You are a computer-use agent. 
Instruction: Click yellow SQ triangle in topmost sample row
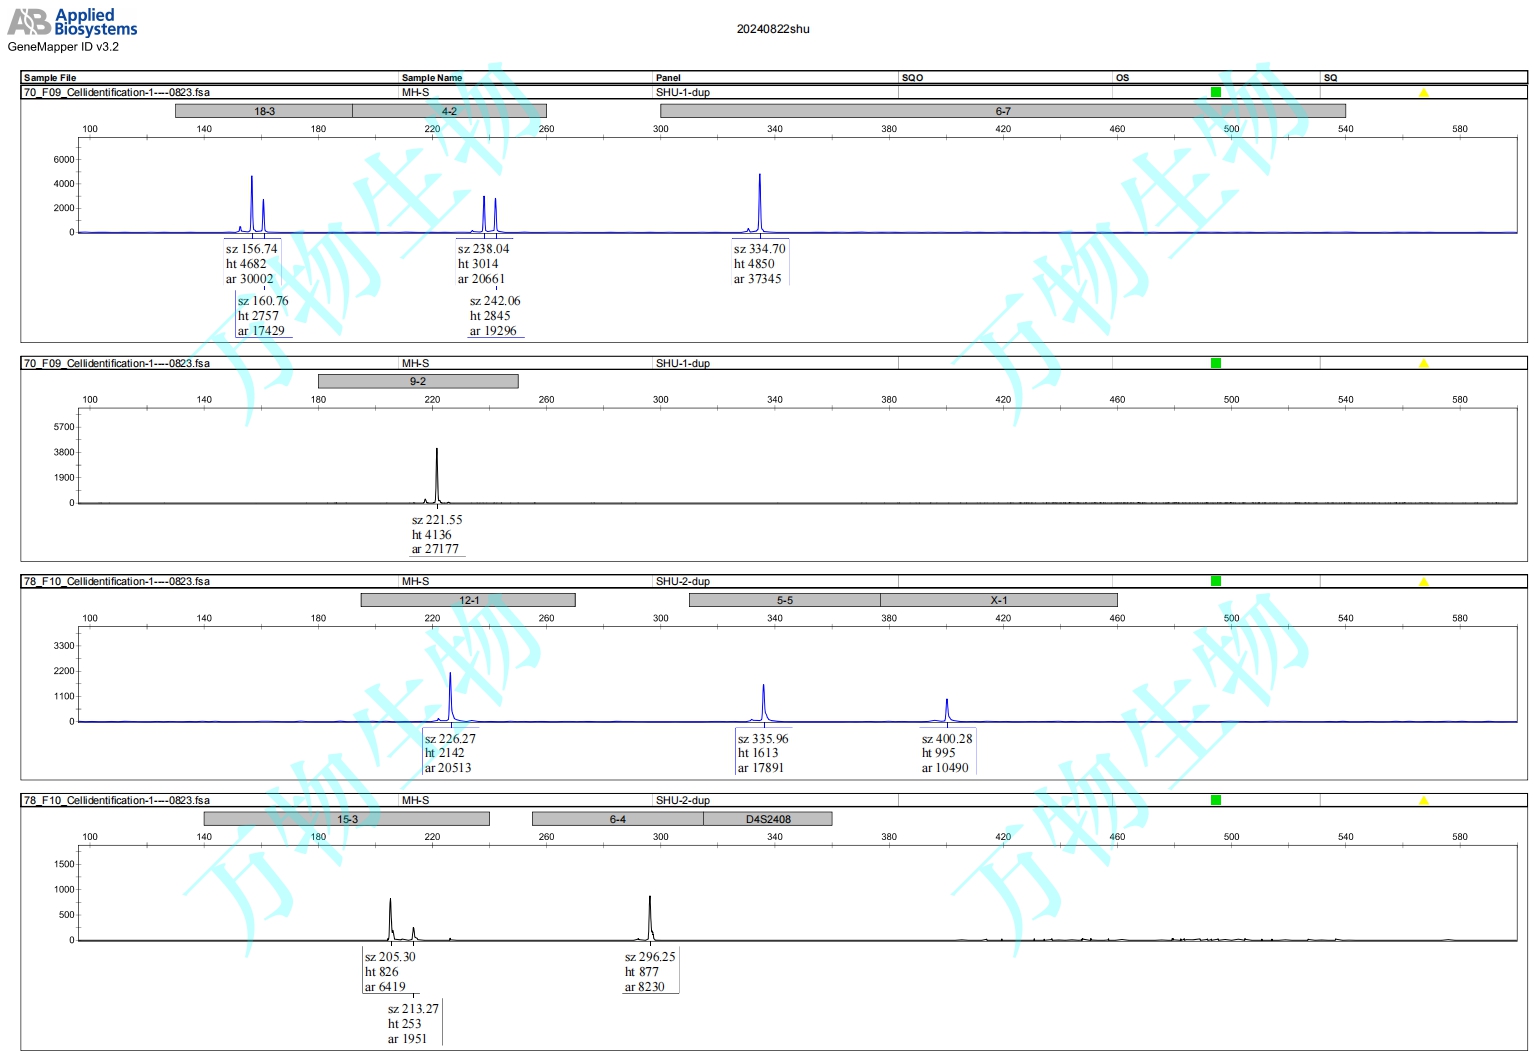tap(1423, 93)
